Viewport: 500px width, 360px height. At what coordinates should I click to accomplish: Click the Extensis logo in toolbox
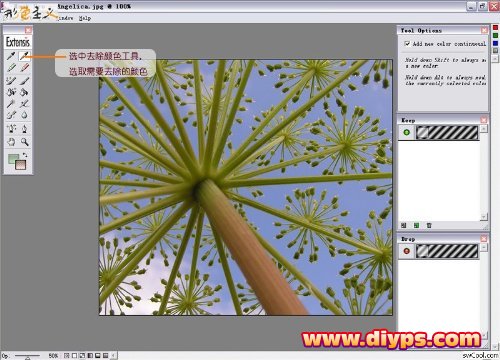point(18,42)
